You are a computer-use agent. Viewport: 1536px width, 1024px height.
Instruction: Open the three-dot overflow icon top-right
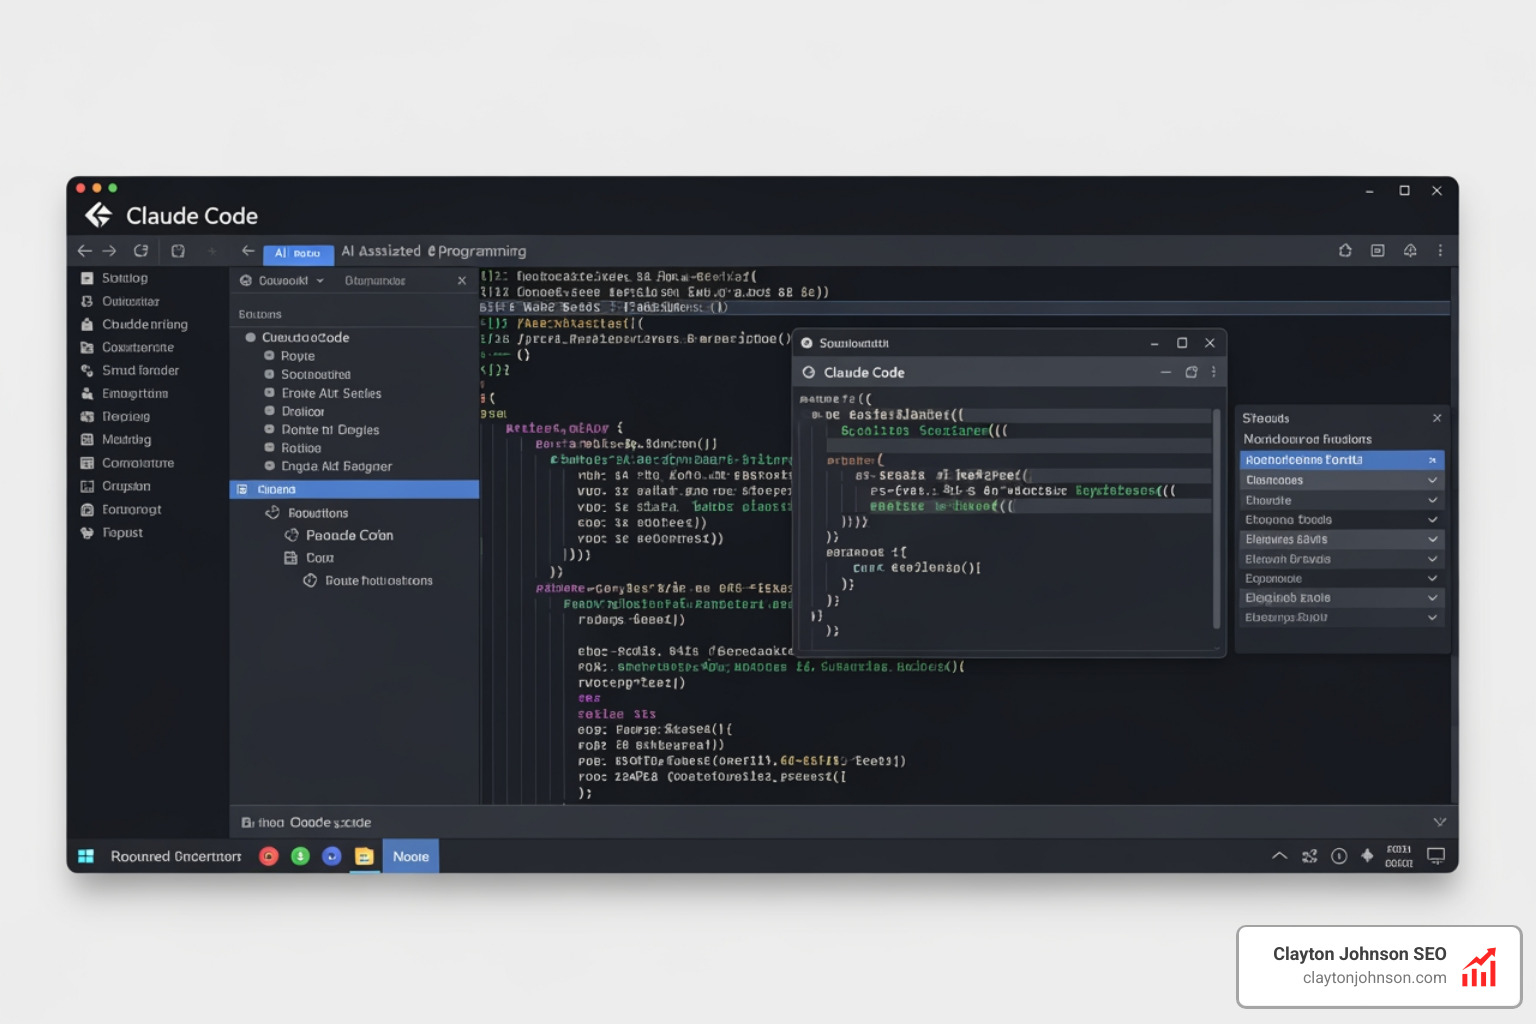pyautogui.click(x=1440, y=251)
